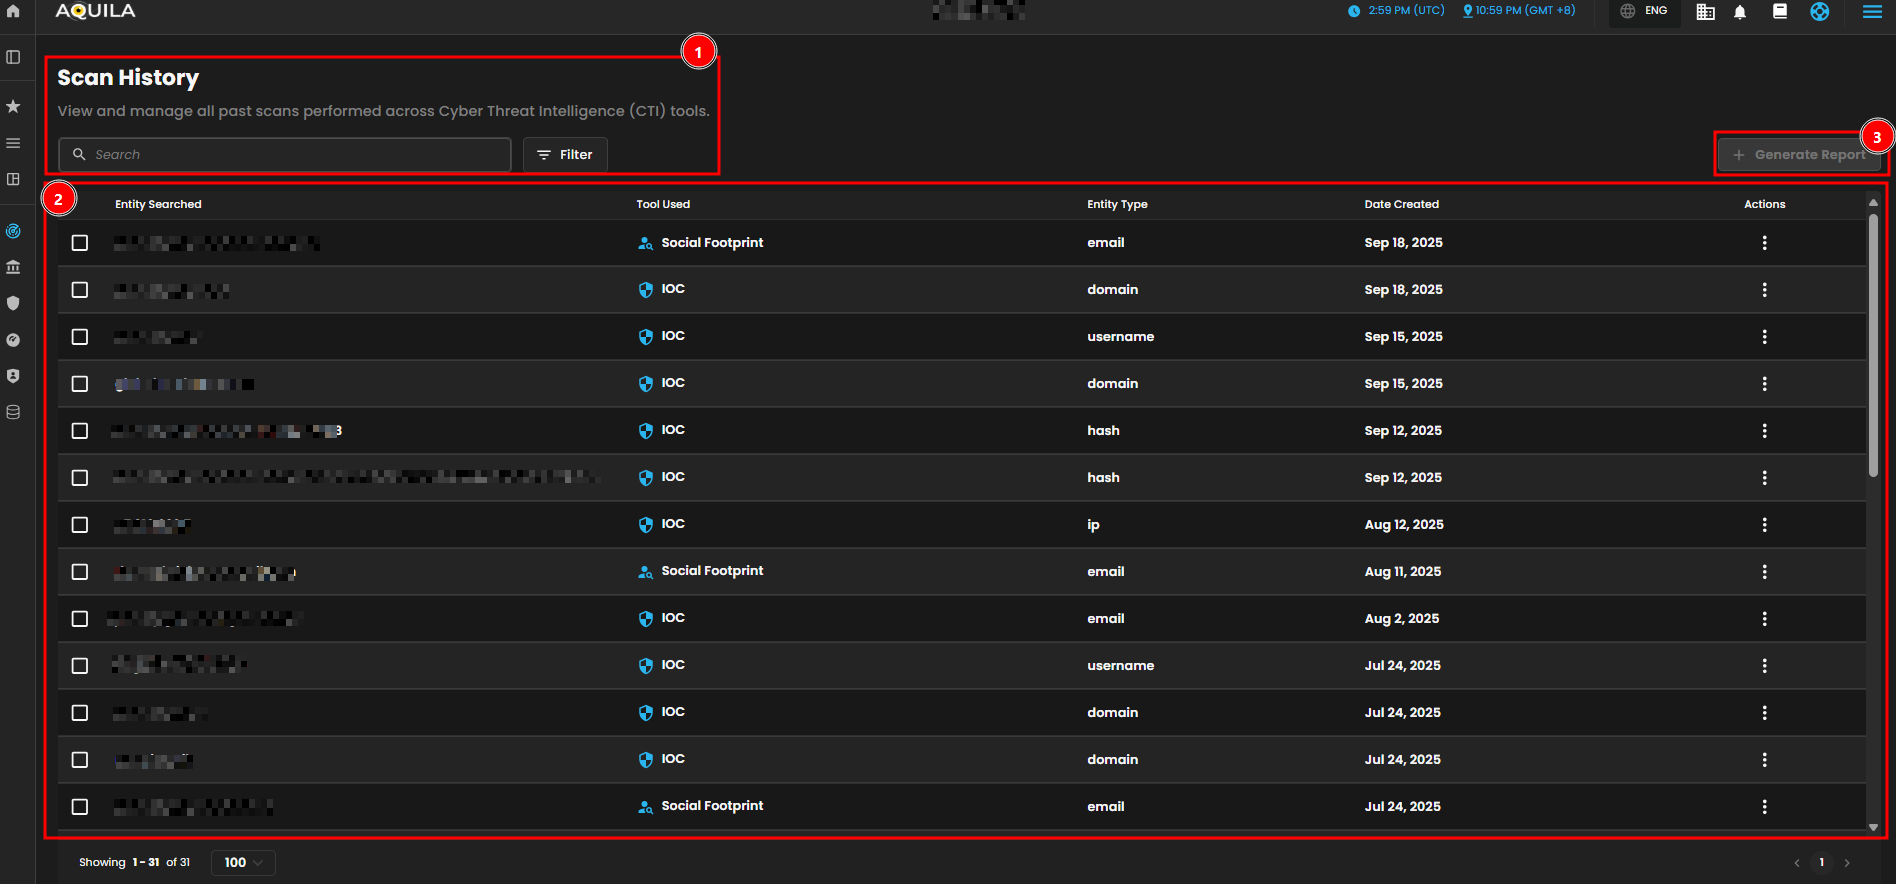Screen dimensions: 1896x884
Task: Click the organization building icon
Action: tap(1705, 12)
